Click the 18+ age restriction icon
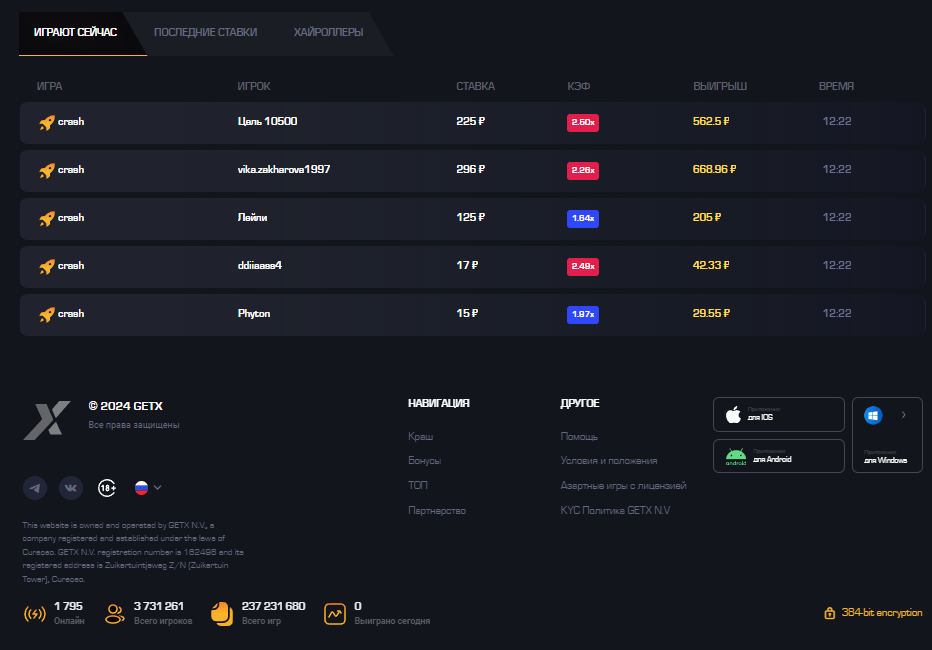This screenshot has width=932, height=650. [106, 487]
